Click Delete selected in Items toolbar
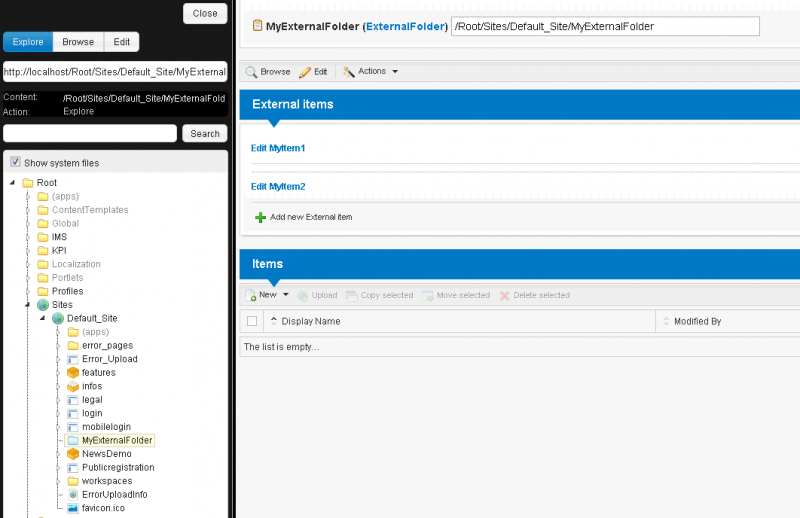This screenshot has height=518, width=800. point(535,295)
